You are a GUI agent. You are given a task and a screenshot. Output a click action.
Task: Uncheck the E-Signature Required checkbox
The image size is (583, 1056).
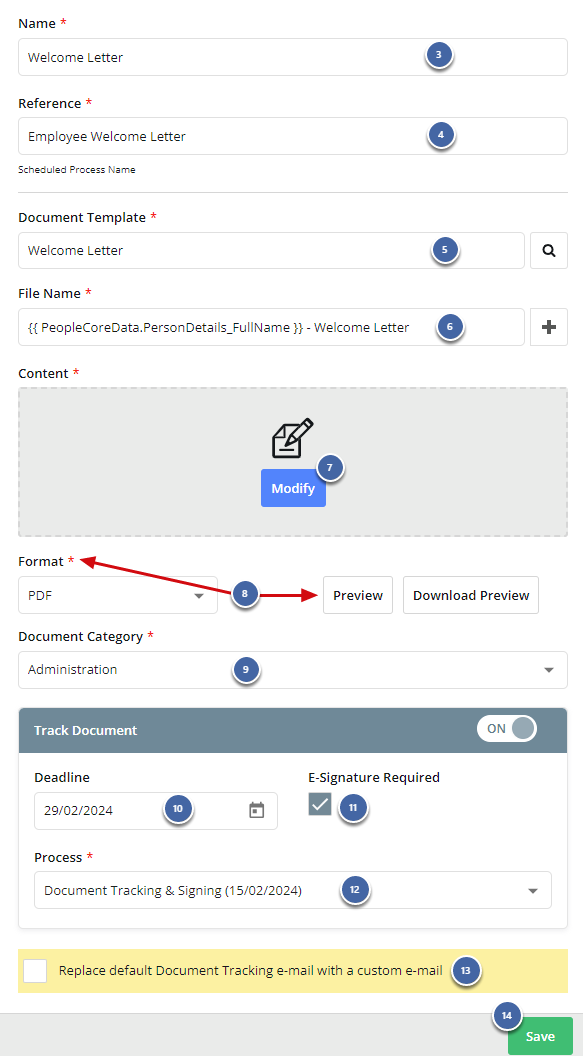(320, 804)
